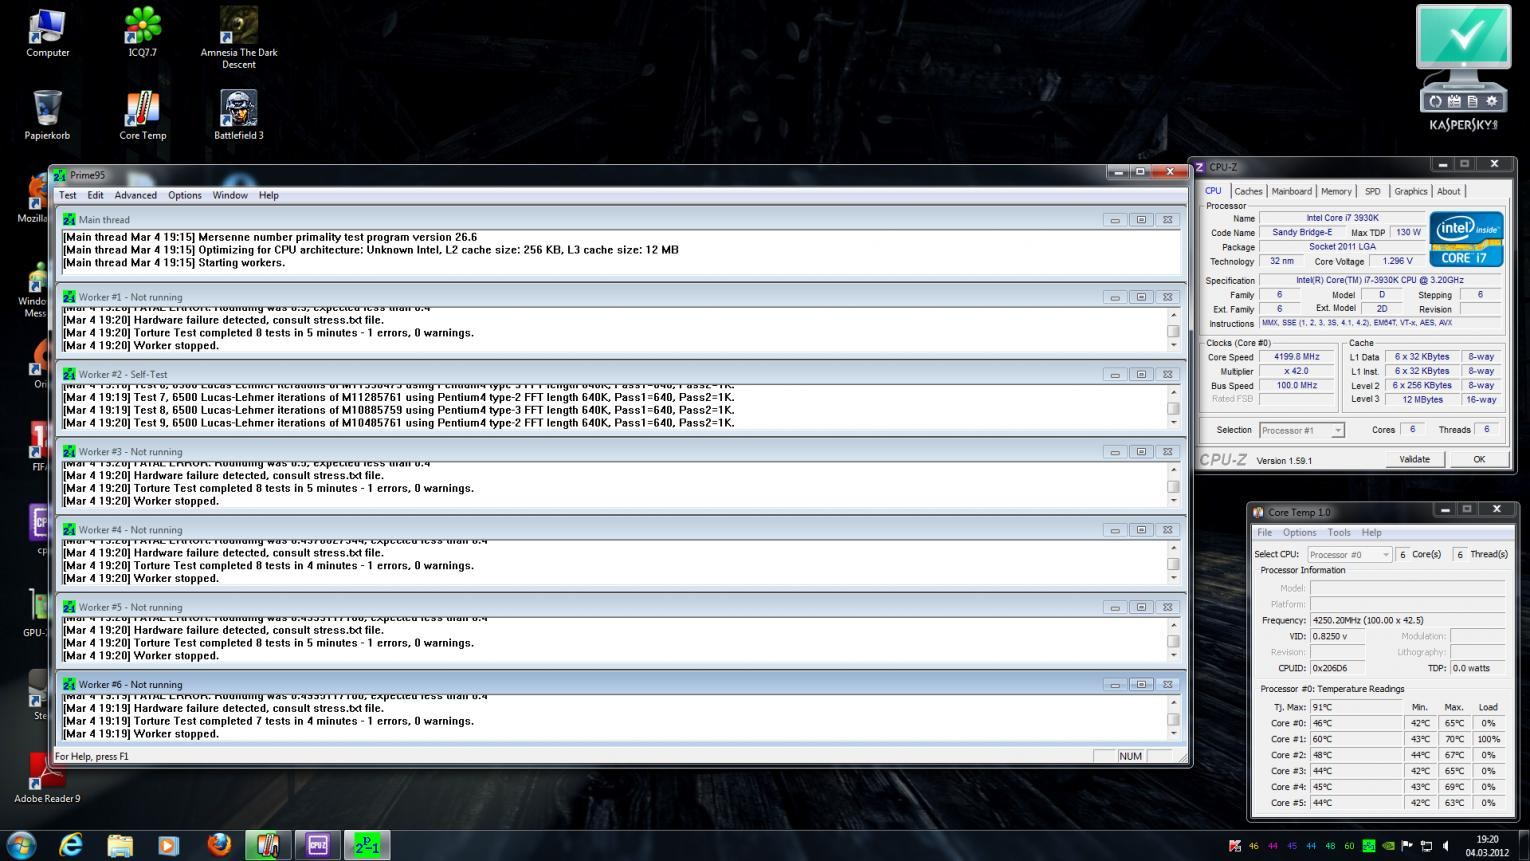This screenshot has width=1530, height=861.
Task: Open Prime95 Advanced menu
Action: [x=135, y=195]
